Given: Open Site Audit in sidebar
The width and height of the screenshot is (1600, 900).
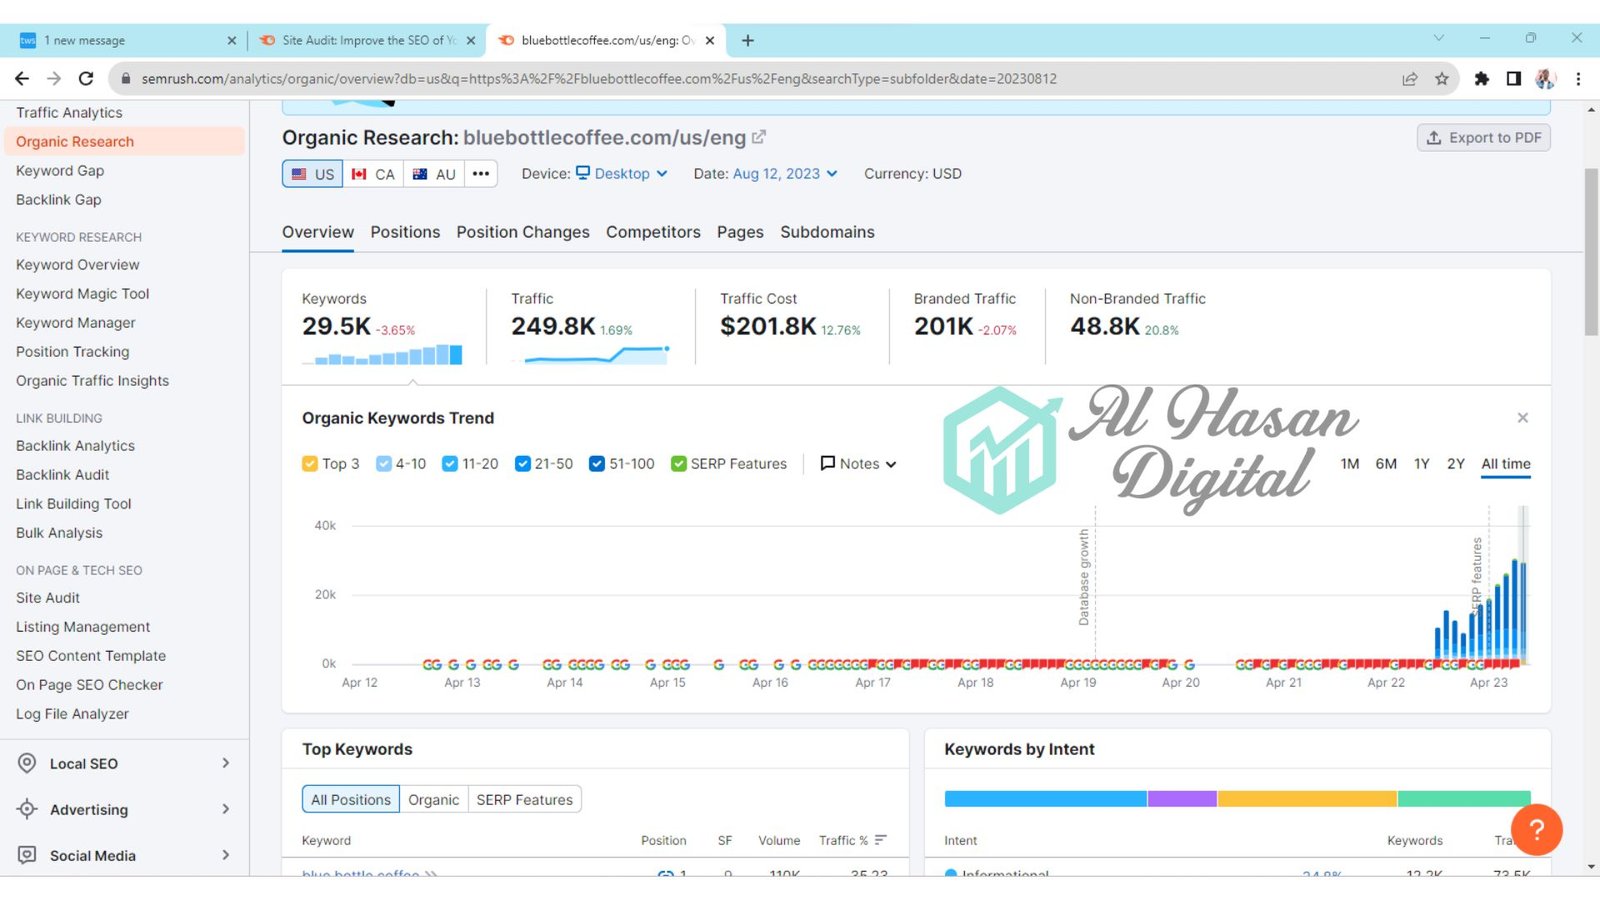Looking at the screenshot, I should tap(48, 598).
